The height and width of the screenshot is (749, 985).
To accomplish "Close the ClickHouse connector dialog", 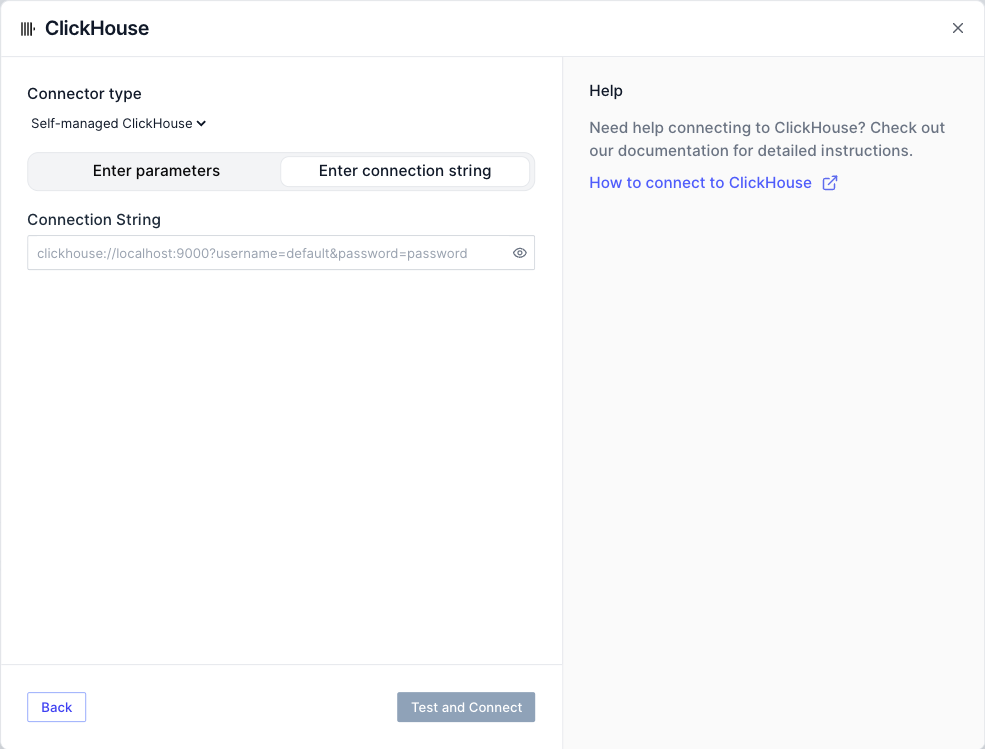I will coord(957,28).
